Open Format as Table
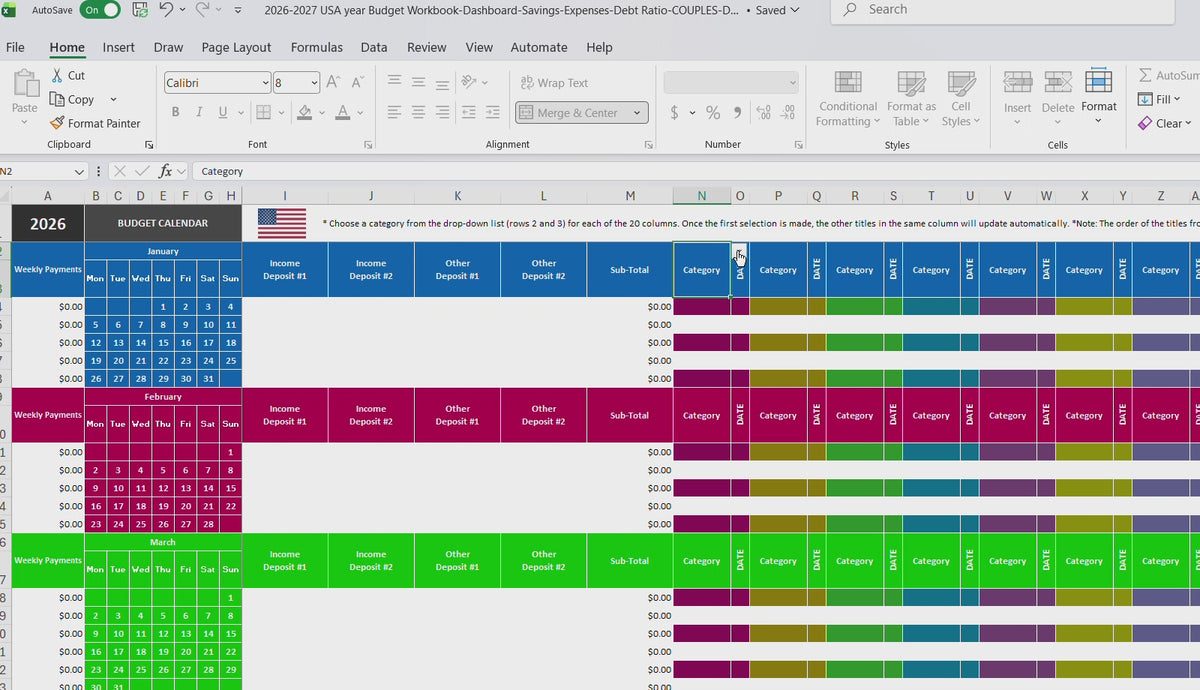This screenshot has width=1200, height=690. [x=911, y=99]
